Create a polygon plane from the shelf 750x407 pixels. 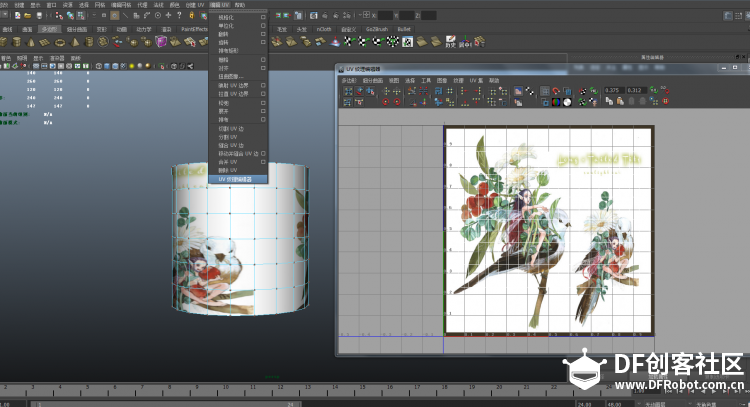[x=45, y=42]
